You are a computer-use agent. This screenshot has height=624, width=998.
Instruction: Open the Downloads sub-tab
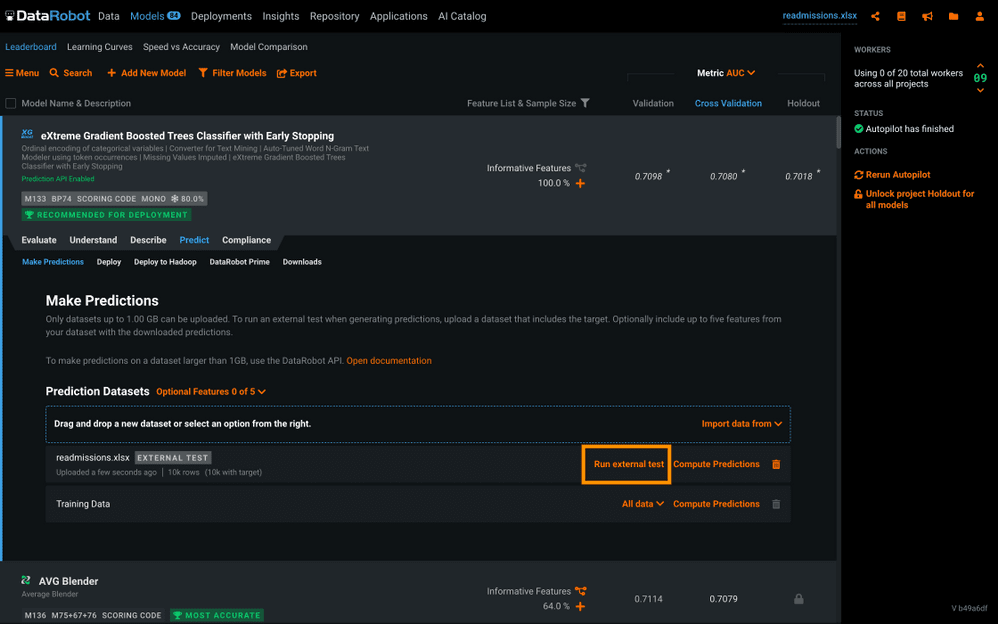click(x=302, y=262)
